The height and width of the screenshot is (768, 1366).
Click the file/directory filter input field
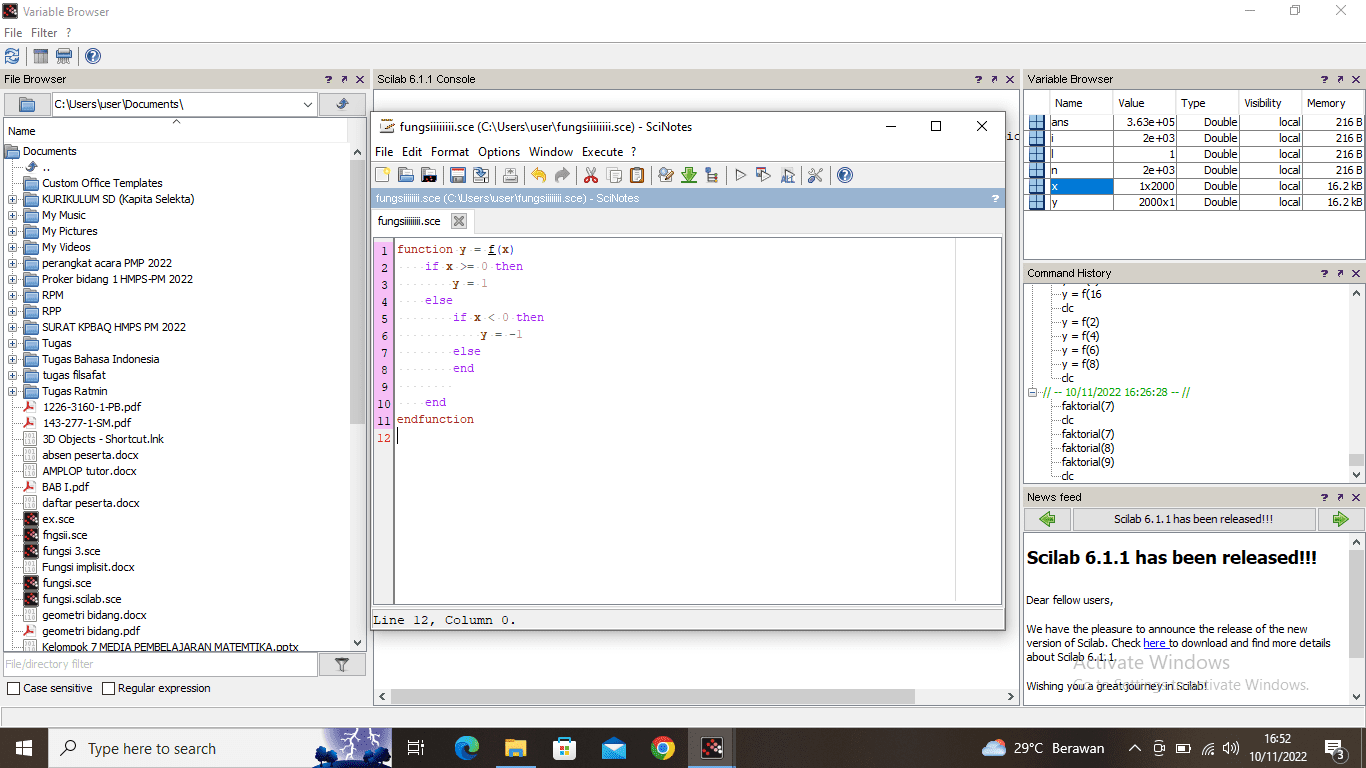pyautogui.click(x=160, y=664)
